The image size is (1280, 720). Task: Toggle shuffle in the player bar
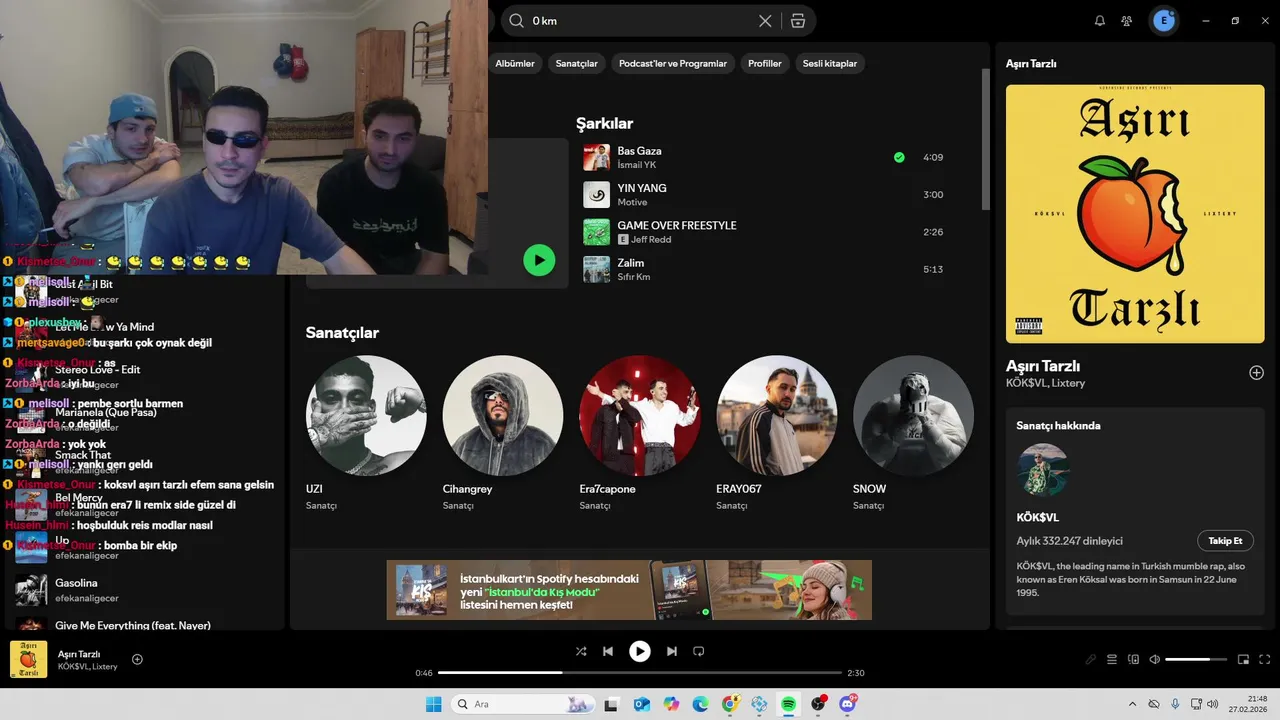pyautogui.click(x=581, y=651)
